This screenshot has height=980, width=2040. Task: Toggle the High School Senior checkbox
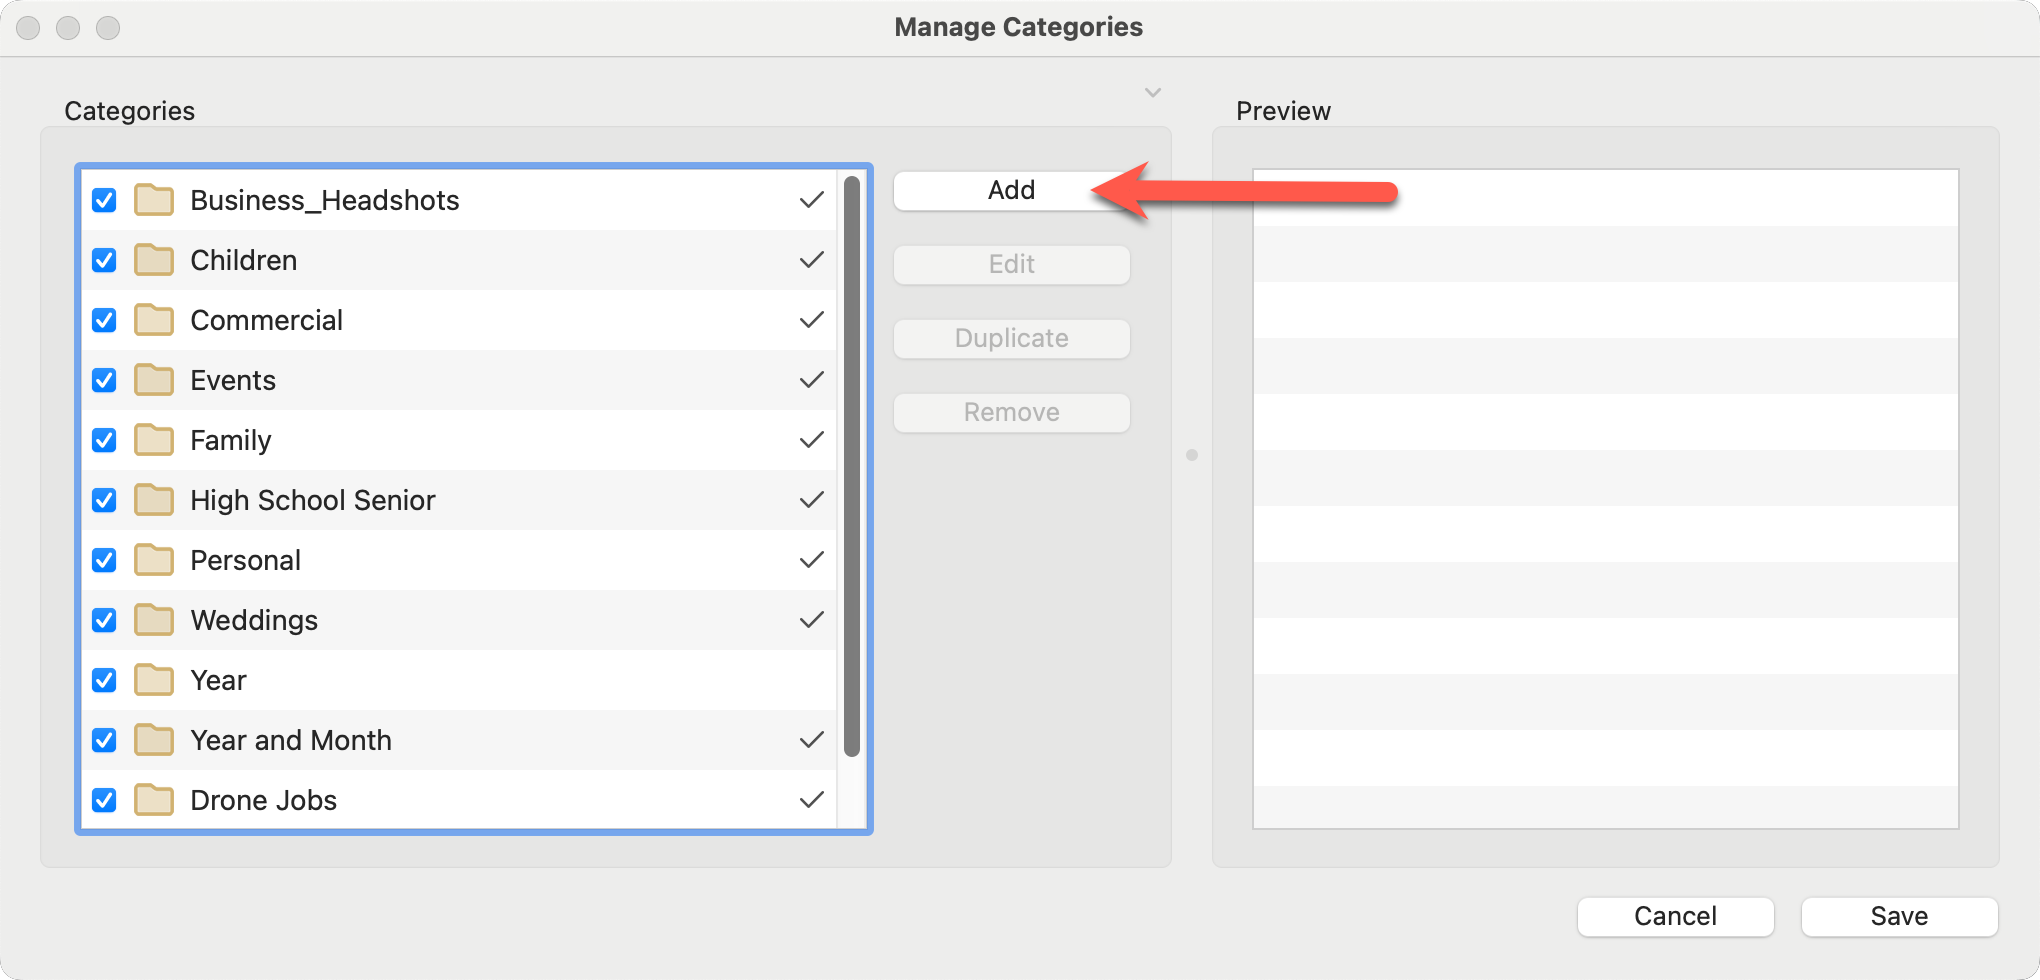[x=104, y=500]
